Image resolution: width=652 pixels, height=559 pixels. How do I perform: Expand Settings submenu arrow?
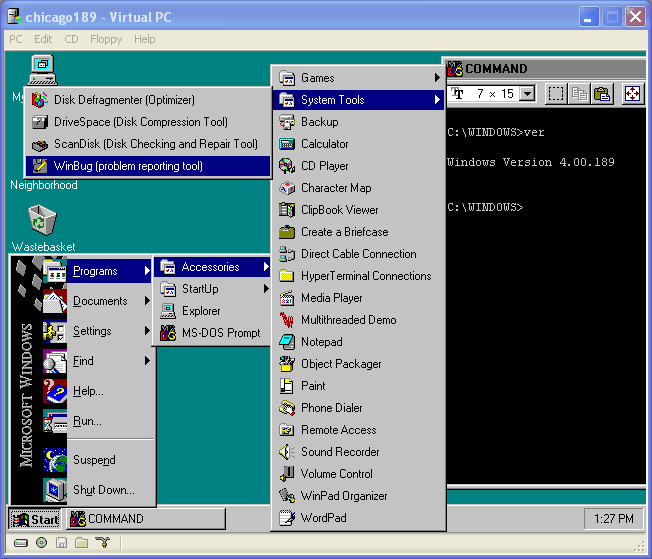(147, 331)
